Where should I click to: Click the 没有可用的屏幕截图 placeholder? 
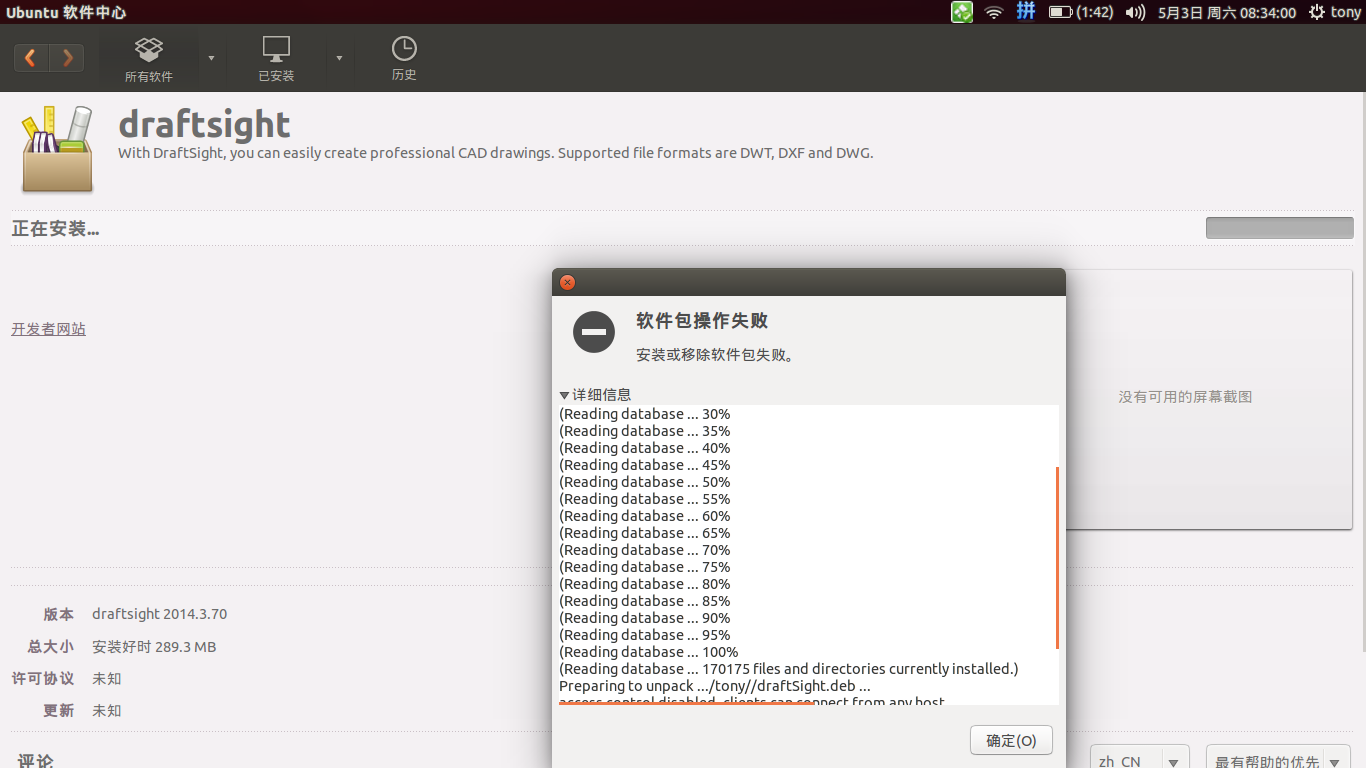[x=1185, y=397]
